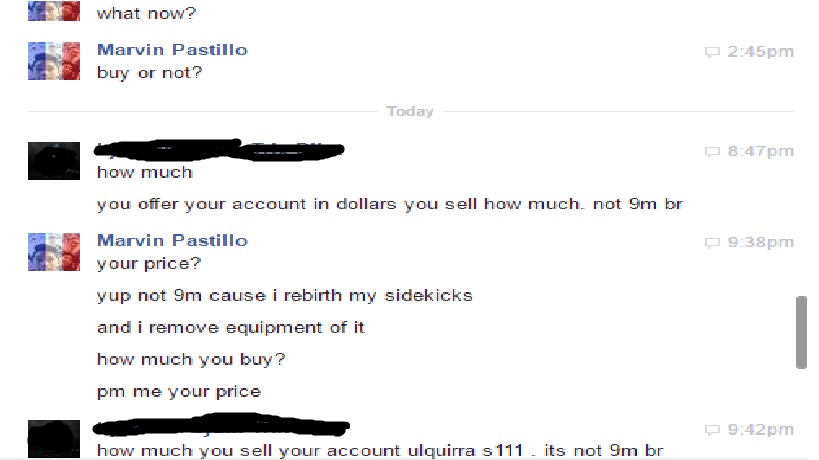Click the redacted sender name above 'how much'
The height and width of the screenshot is (460, 819).
[x=218, y=150]
